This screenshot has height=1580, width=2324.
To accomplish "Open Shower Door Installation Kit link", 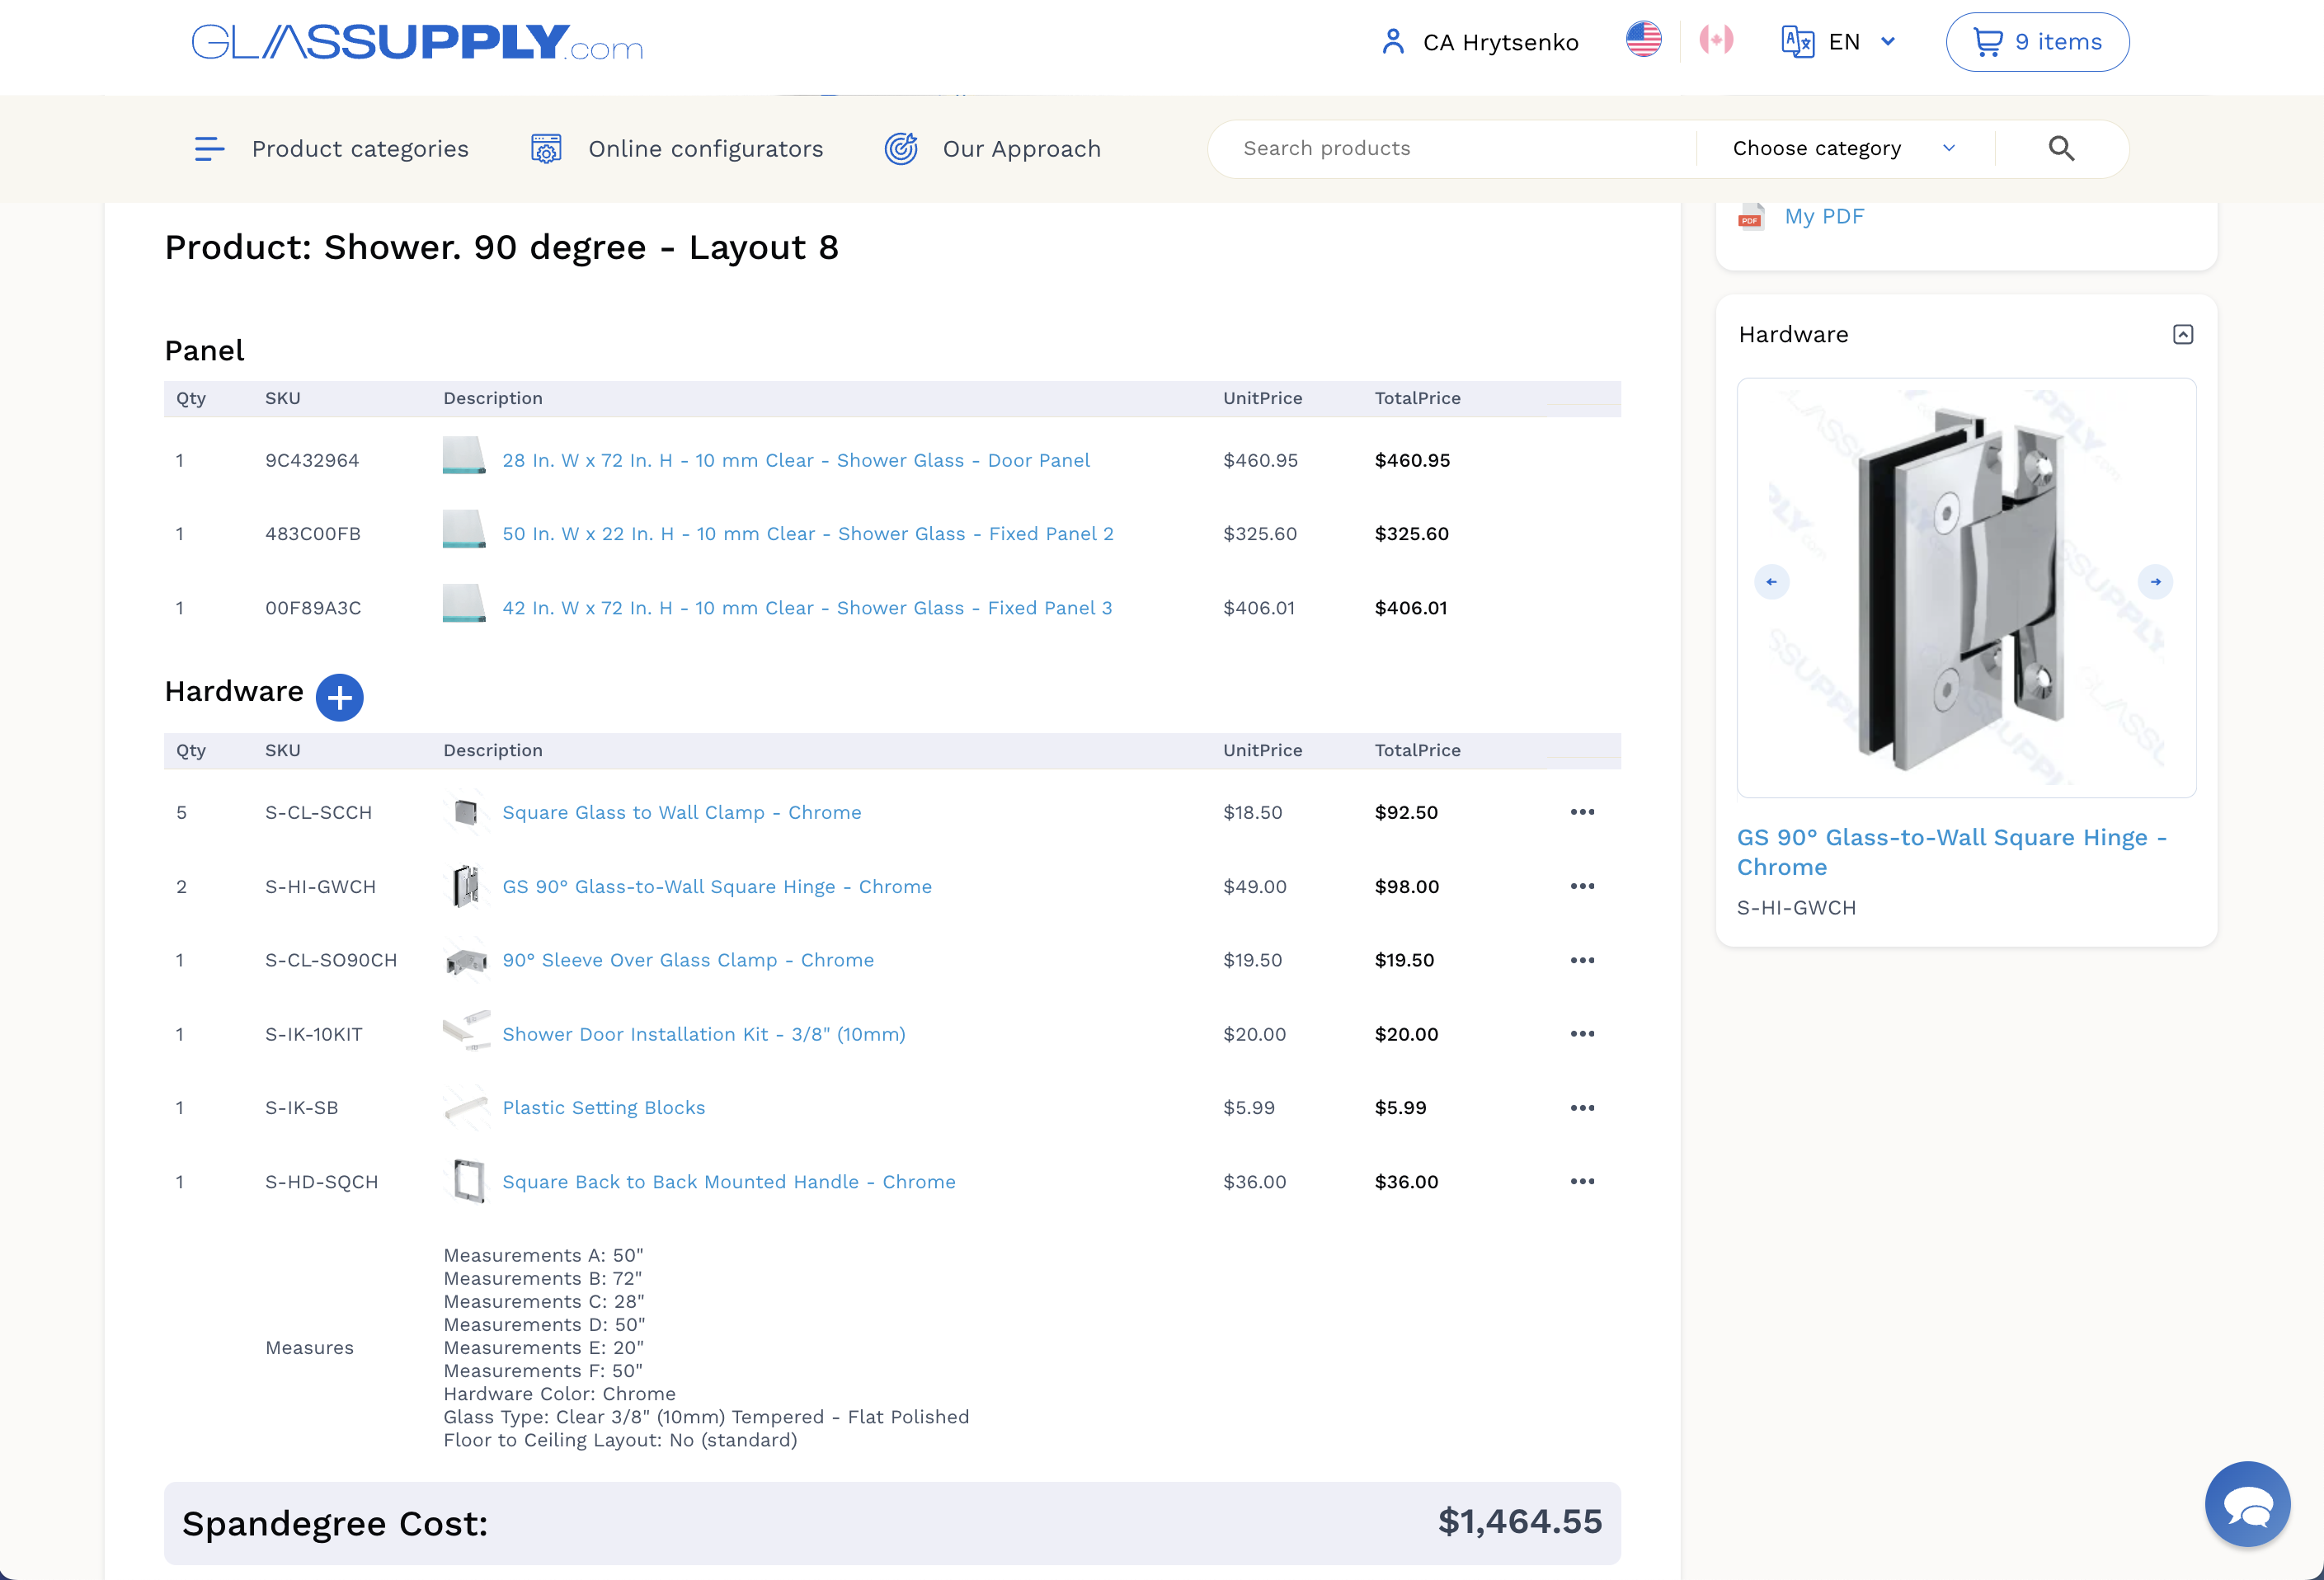I will [x=703, y=1034].
